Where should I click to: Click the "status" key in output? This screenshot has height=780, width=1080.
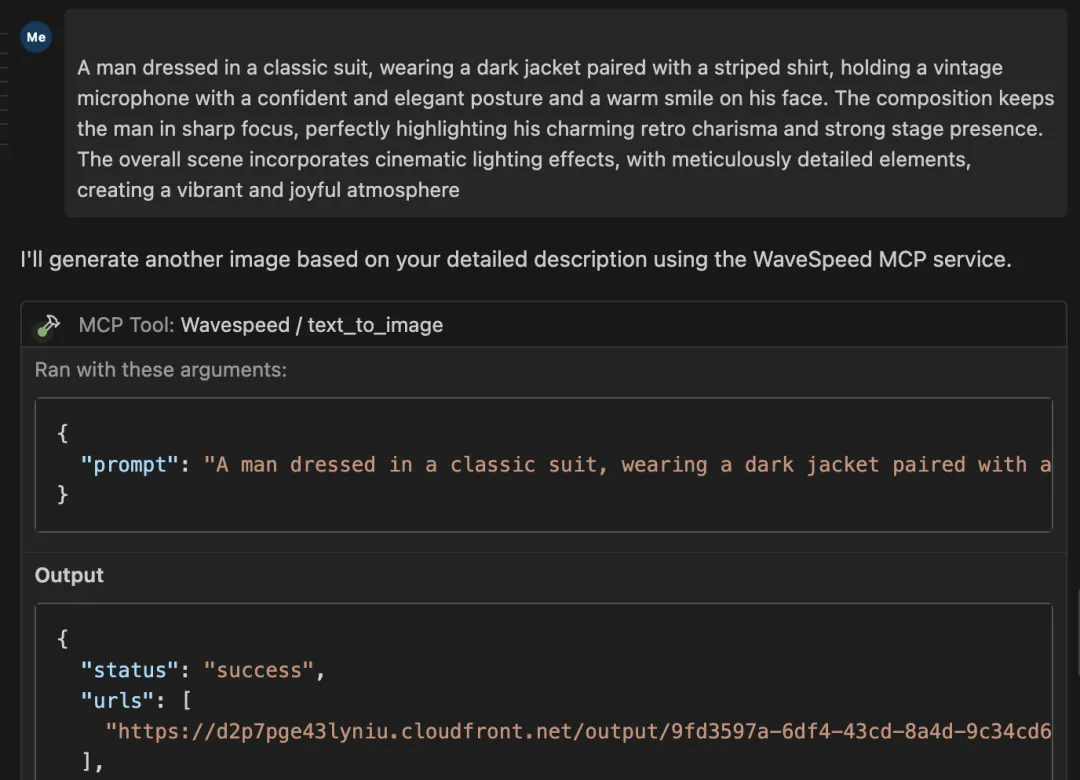129,670
